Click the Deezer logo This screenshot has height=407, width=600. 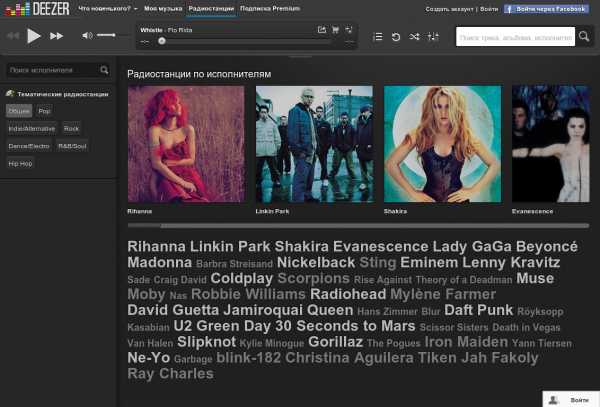pos(37,8)
